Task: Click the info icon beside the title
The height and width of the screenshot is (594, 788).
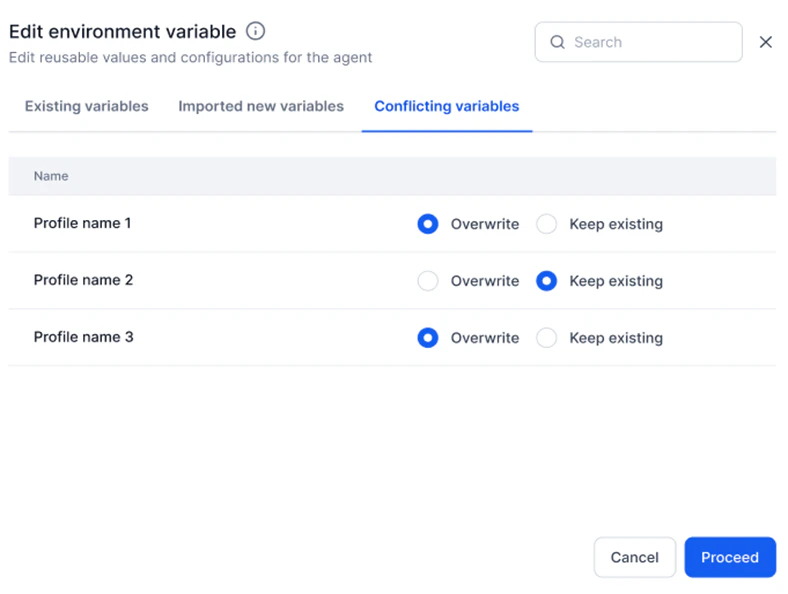Action: click(256, 31)
